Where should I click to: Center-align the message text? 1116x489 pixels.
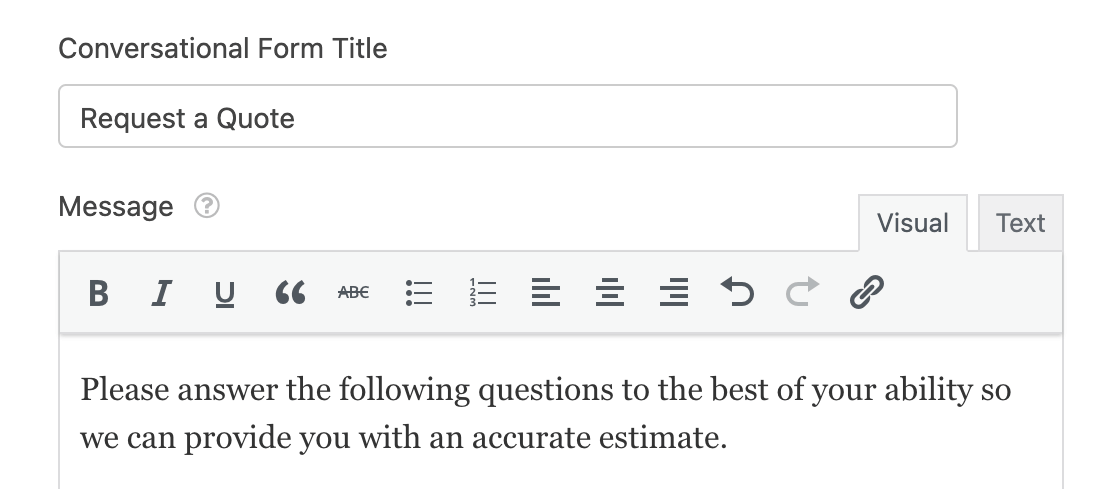pos(610,293)
